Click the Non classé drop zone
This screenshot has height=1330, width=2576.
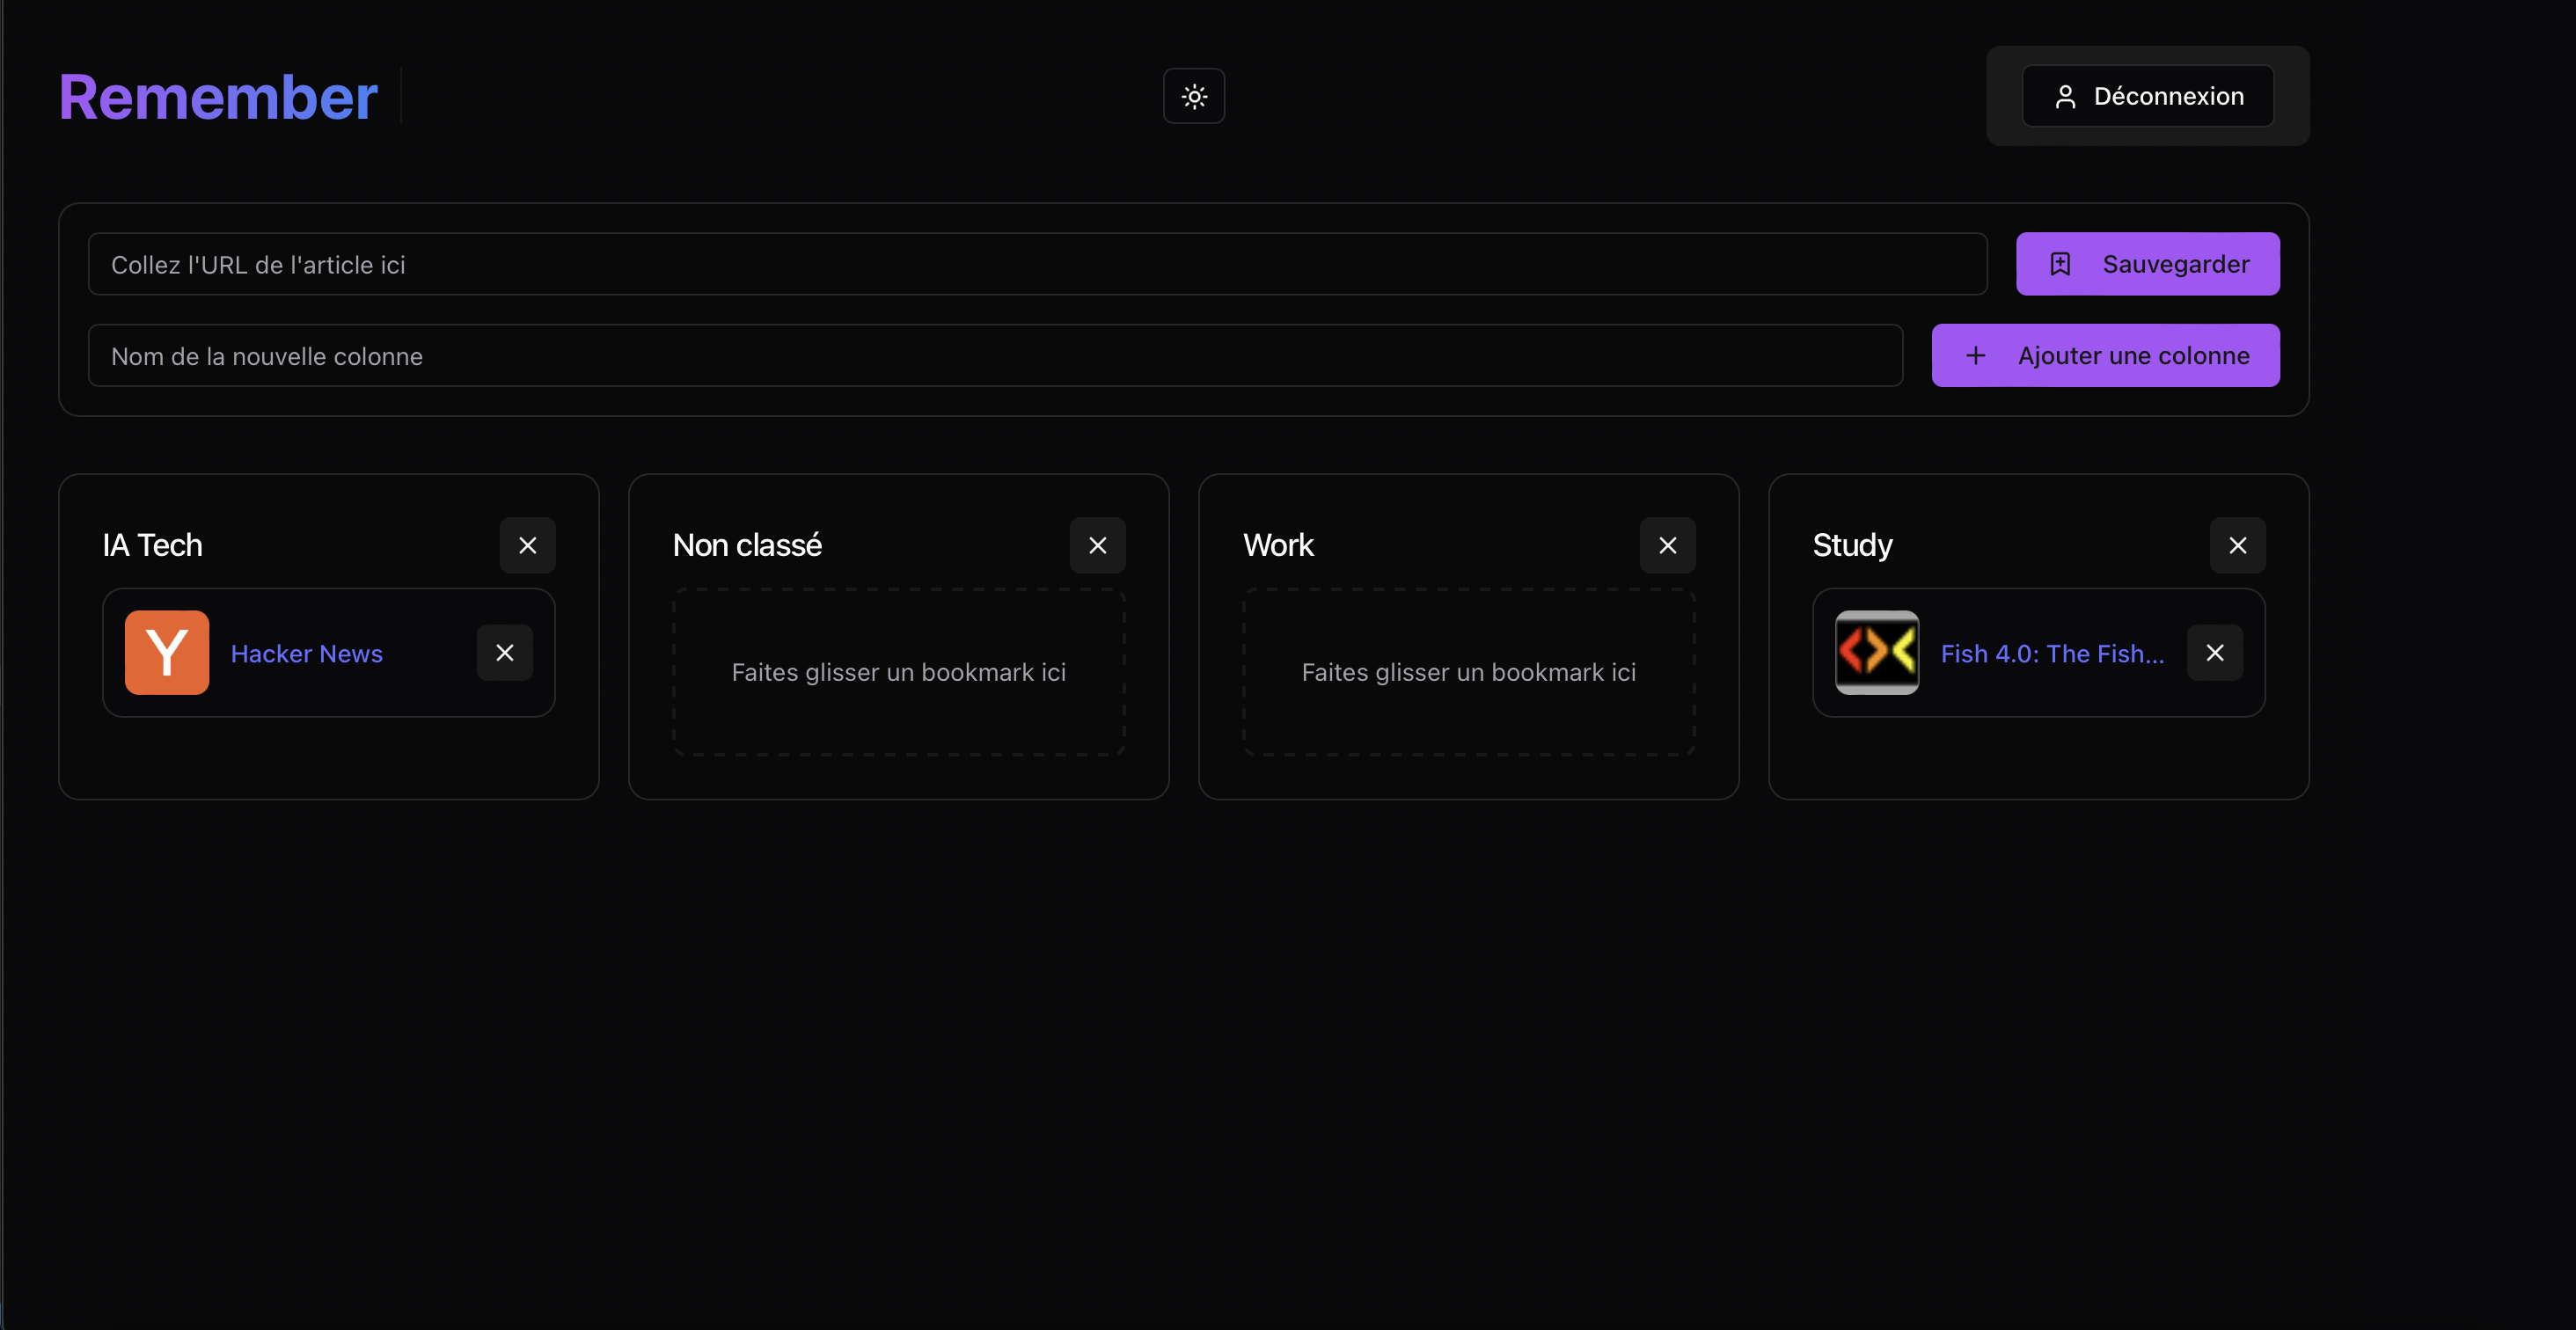click(x=898, y=672)
